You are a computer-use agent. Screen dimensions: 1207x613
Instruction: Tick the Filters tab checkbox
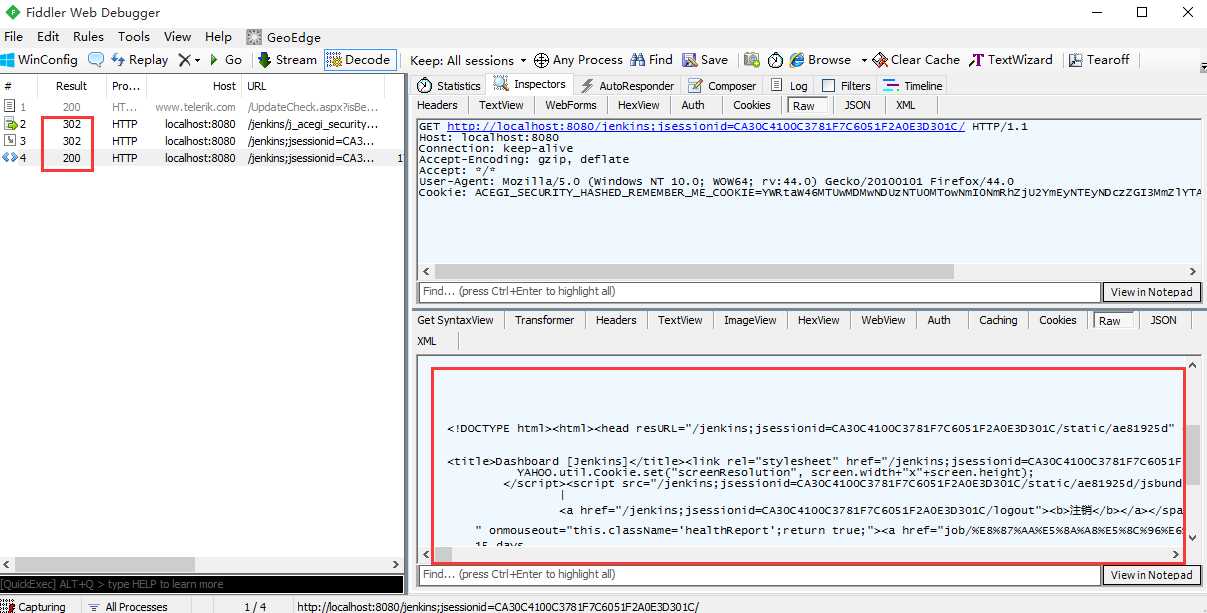828,86
